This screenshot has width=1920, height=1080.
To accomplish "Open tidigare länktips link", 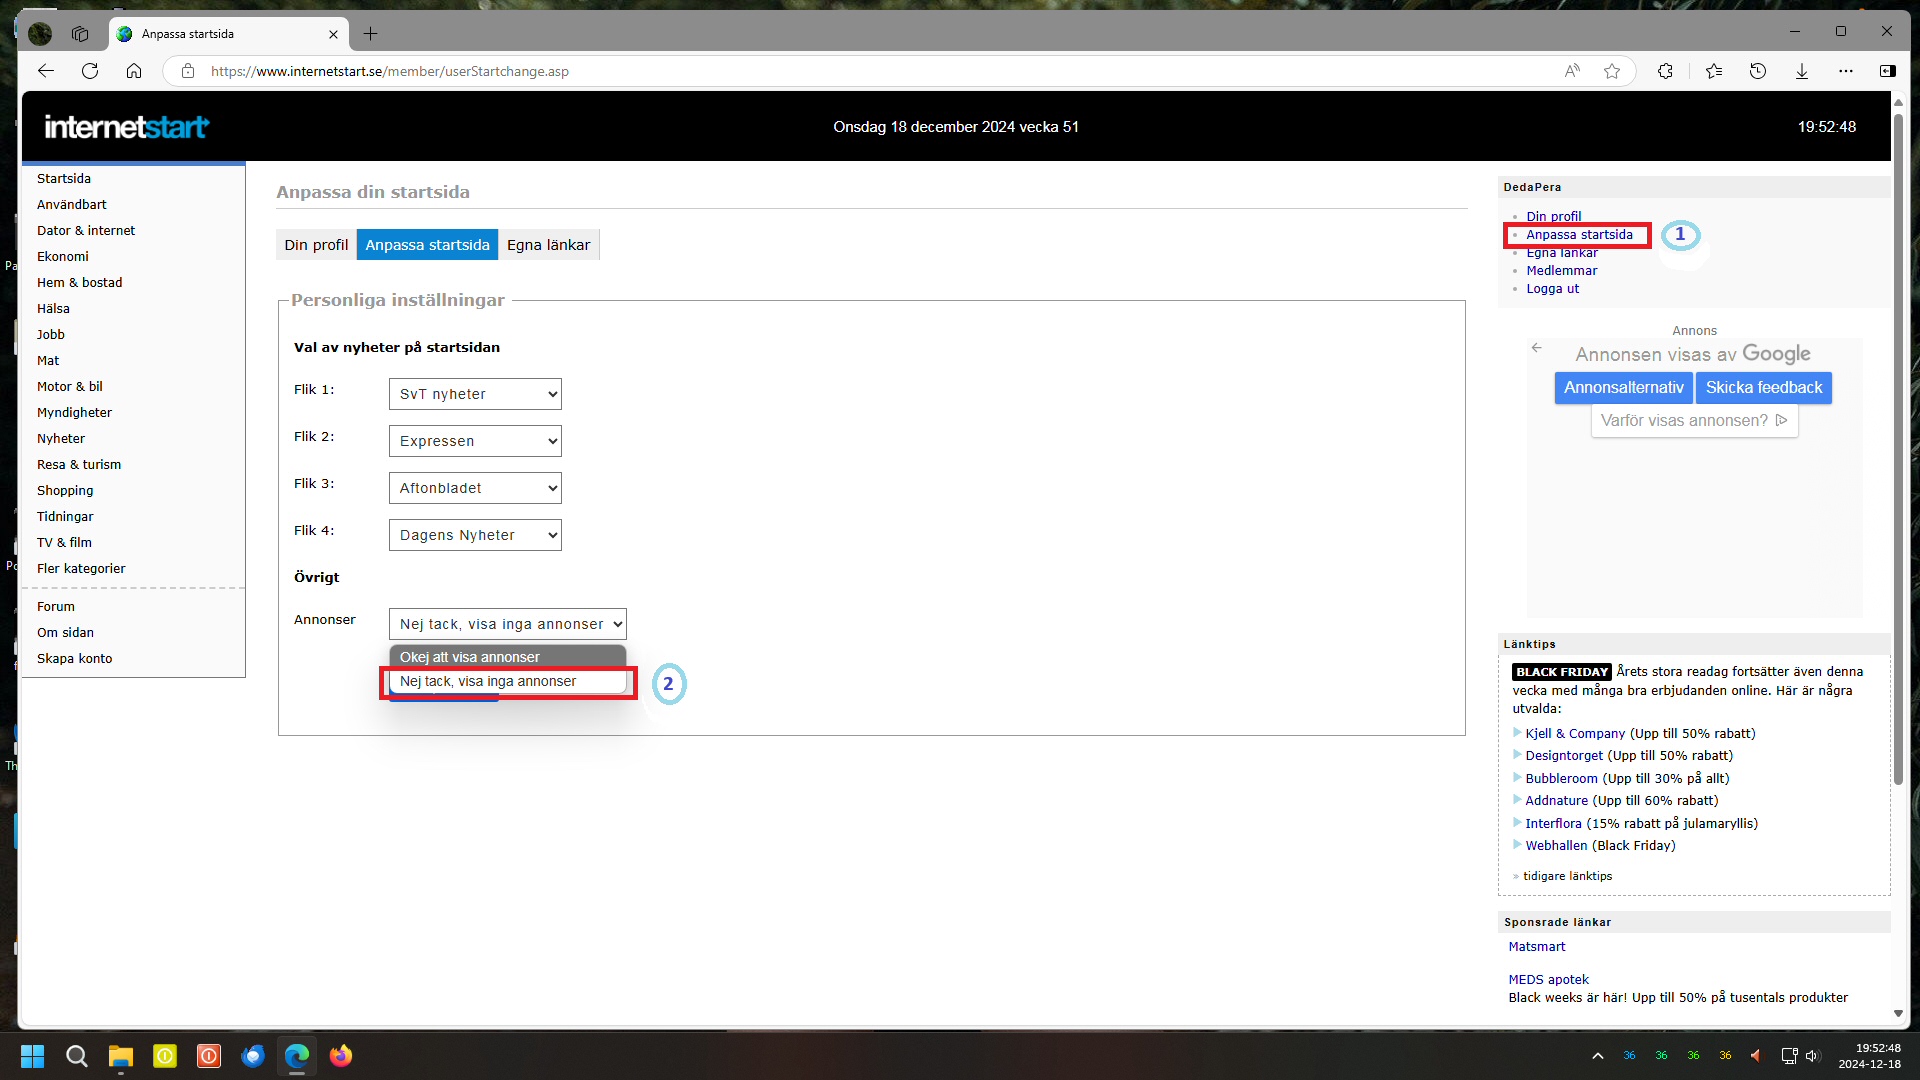I will (1567, 876).
